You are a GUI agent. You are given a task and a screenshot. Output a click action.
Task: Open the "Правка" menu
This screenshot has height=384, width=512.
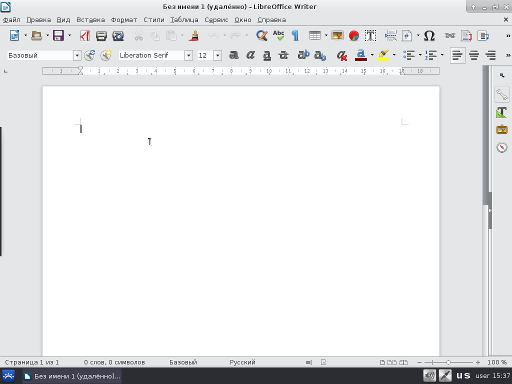[x=39, y=20]
